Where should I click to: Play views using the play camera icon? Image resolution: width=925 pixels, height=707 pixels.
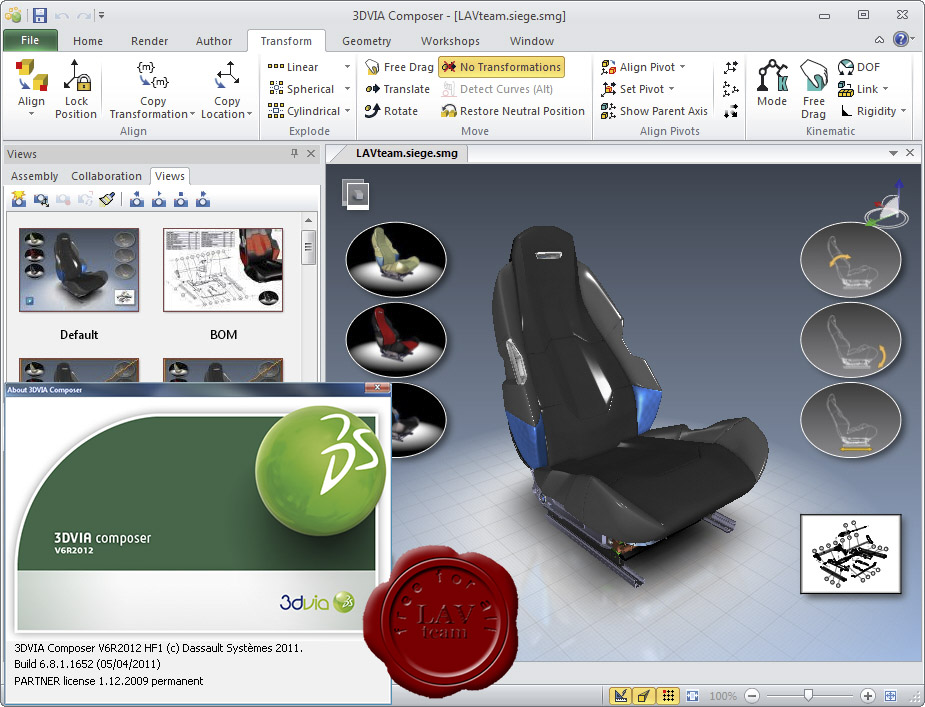click(x=159, y=199)
